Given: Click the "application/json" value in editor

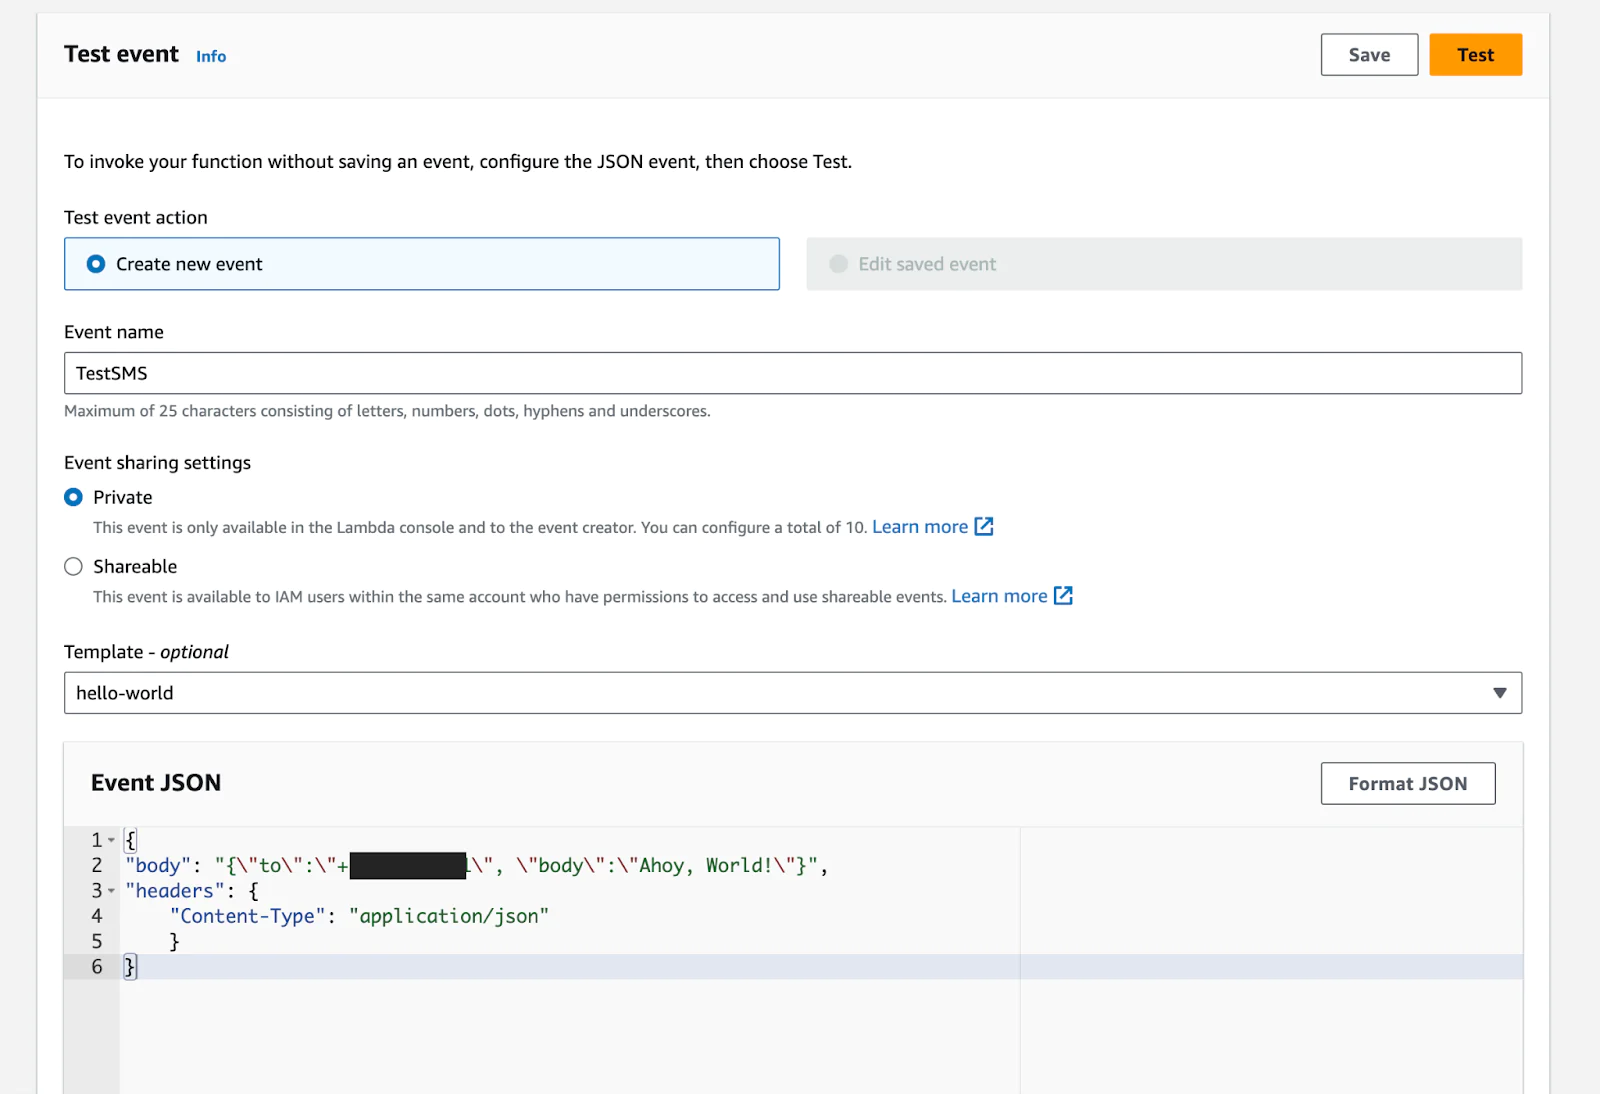Looking at the screenshot, I should coord(449,916).
